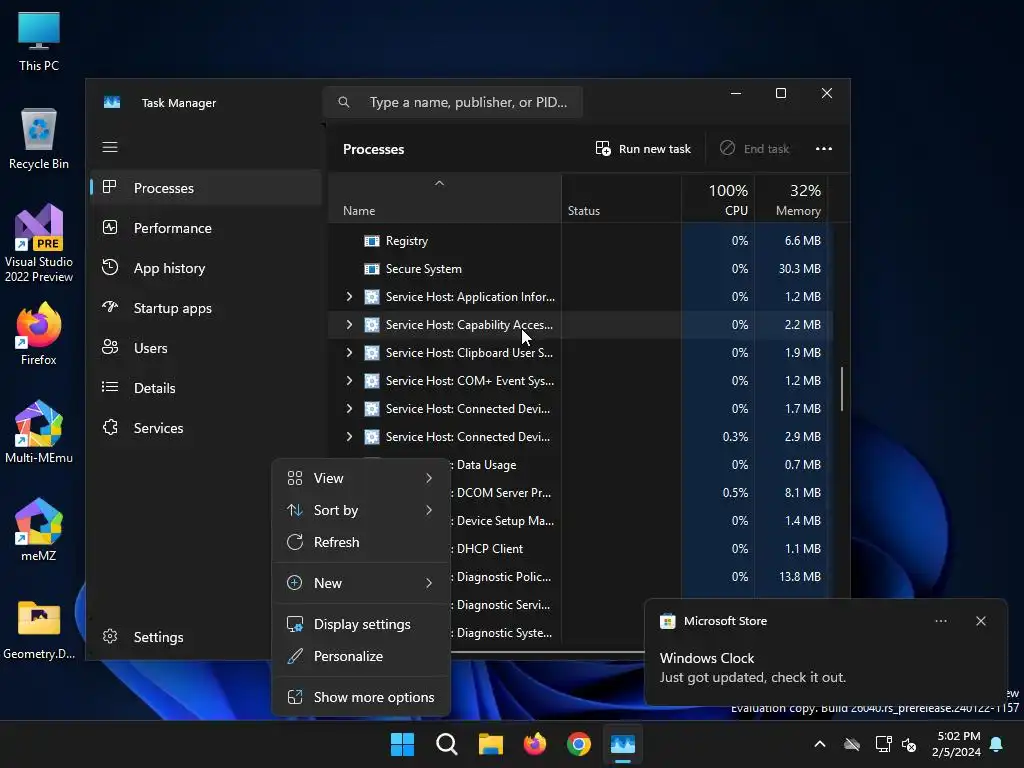1024x768 pixels.
Task: Click the Details list icon
Action: (110, 387)
